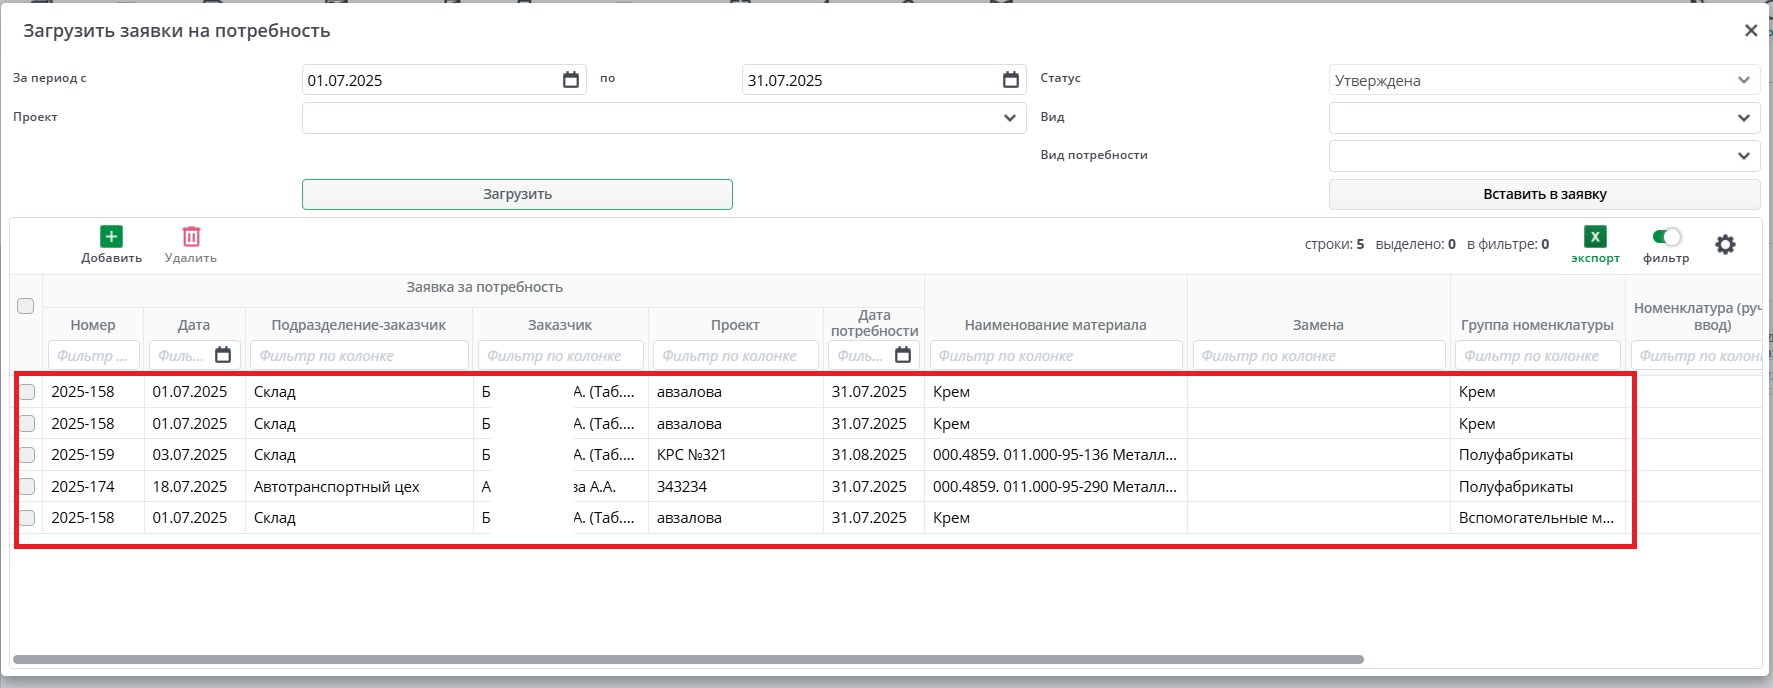The image size is (1773, 688).
Task: Check the select-all checkbox in table header
Action: point(26,306)
